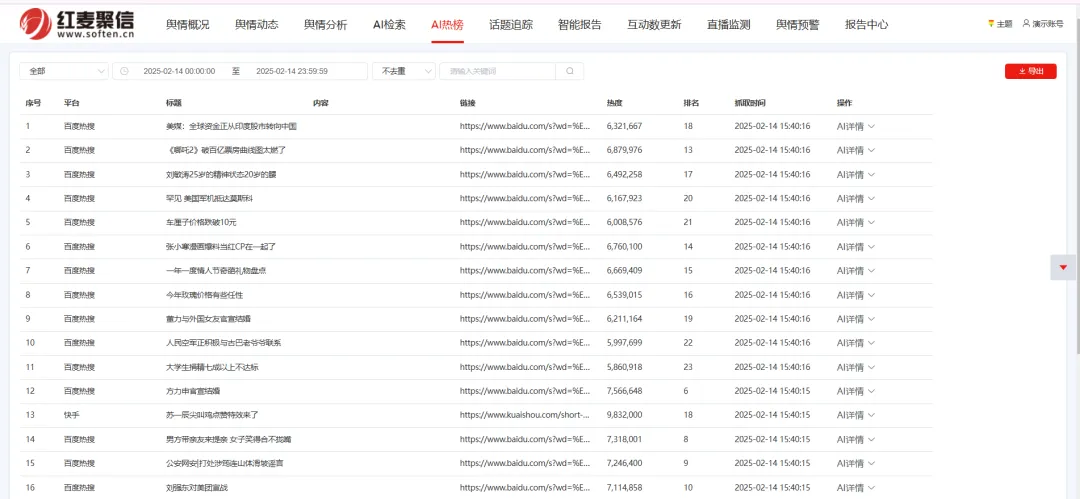Screen dimensions: 1080x499
Task: Expand AI详情 for row 8
Action: pyautogui.click(x=855, y=295)
